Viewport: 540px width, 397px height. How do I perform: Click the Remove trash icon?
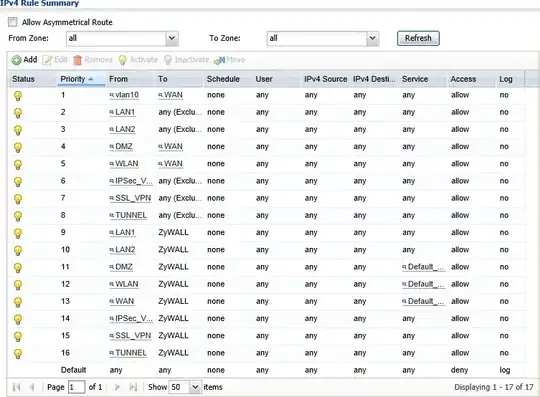tap(77, 60)
